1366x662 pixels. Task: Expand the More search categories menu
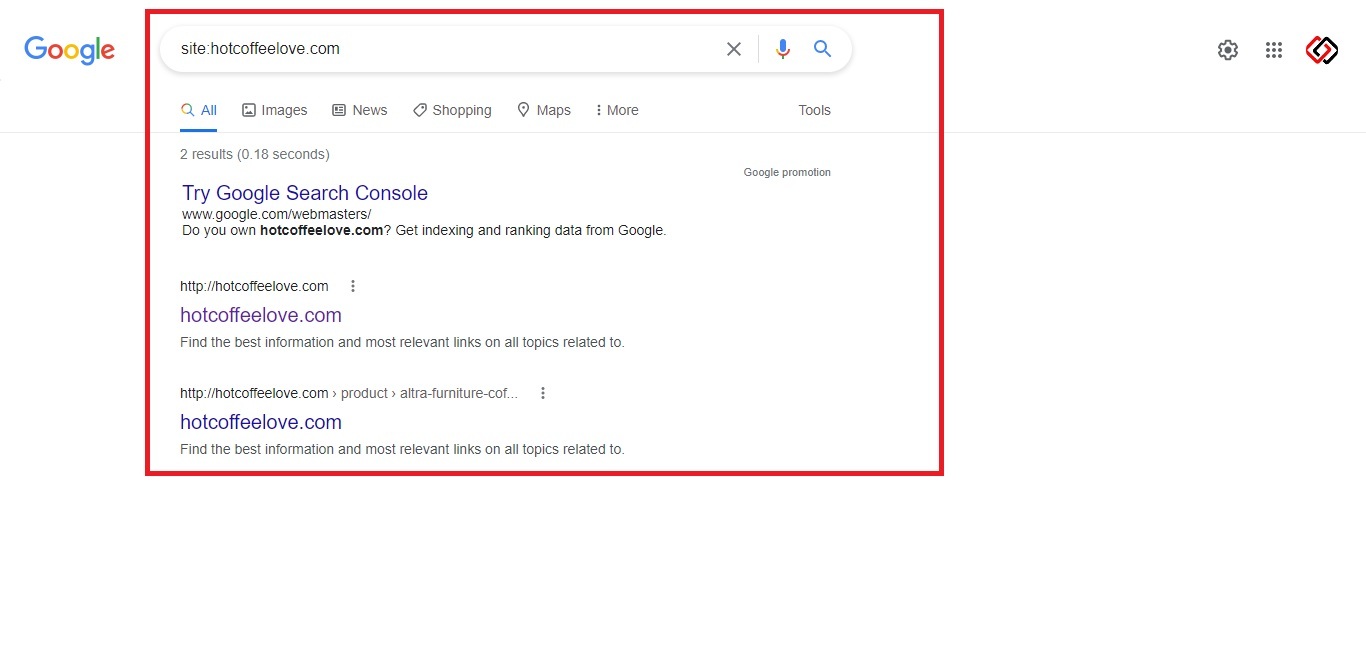(617, 110)
